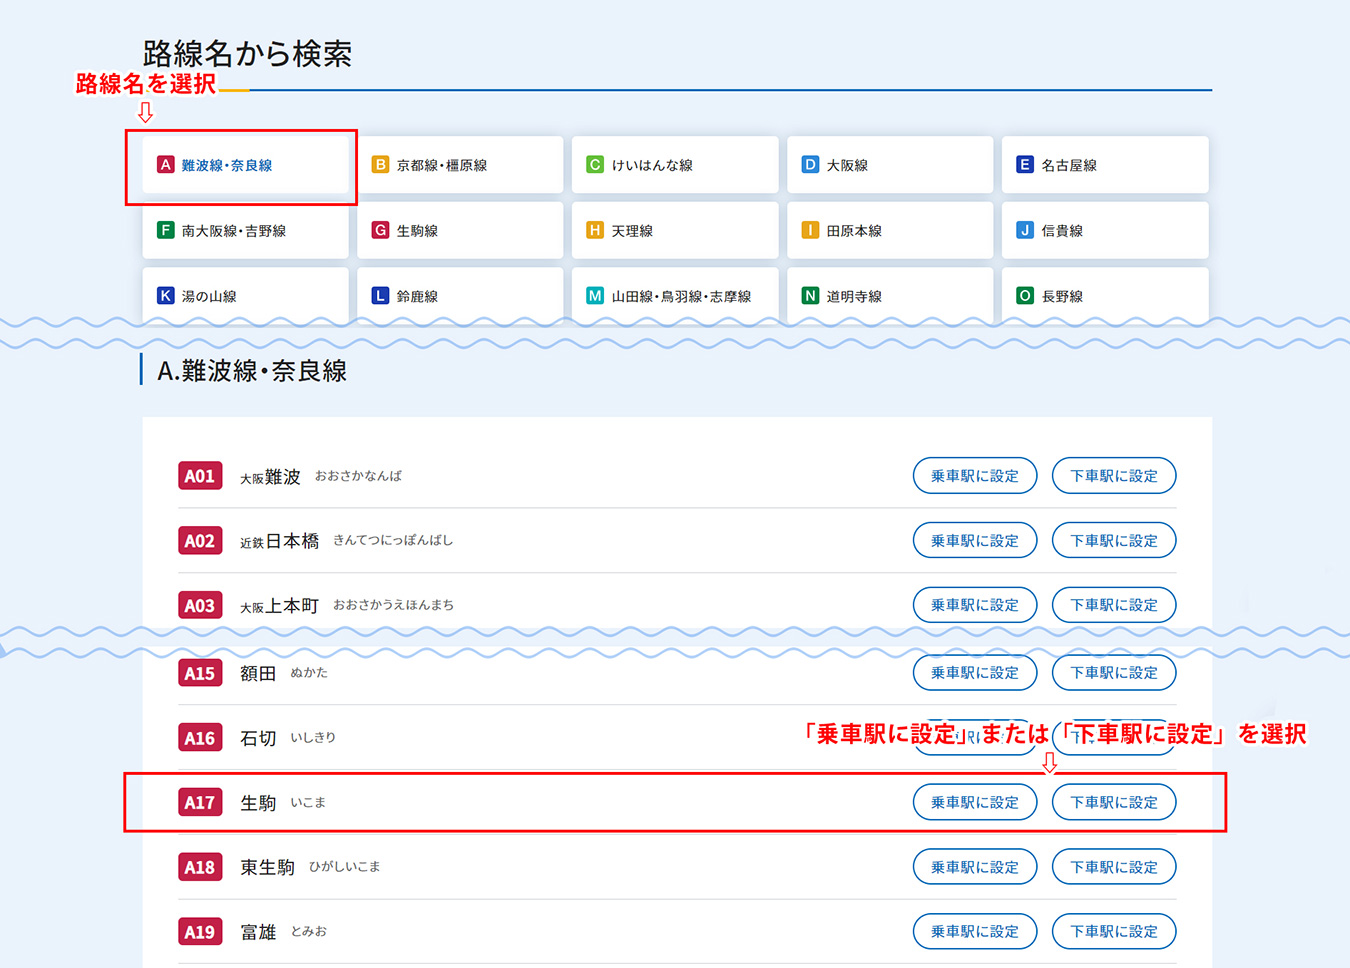Screen dimensions: 1350x968
Task: Select the D 大阪線 line
Action: pos(890,165)
